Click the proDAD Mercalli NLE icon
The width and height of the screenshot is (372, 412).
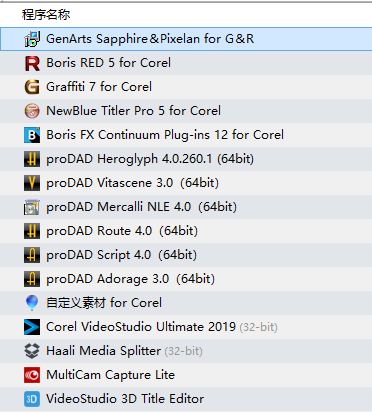click(x=32, y=207)
